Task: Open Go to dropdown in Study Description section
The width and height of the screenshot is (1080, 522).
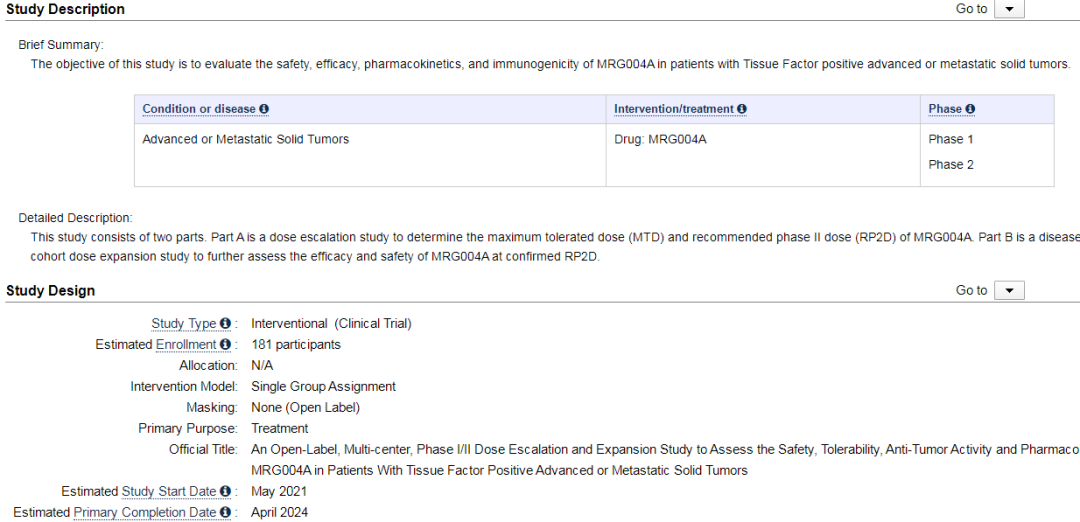Action: tap(1009, 9)
